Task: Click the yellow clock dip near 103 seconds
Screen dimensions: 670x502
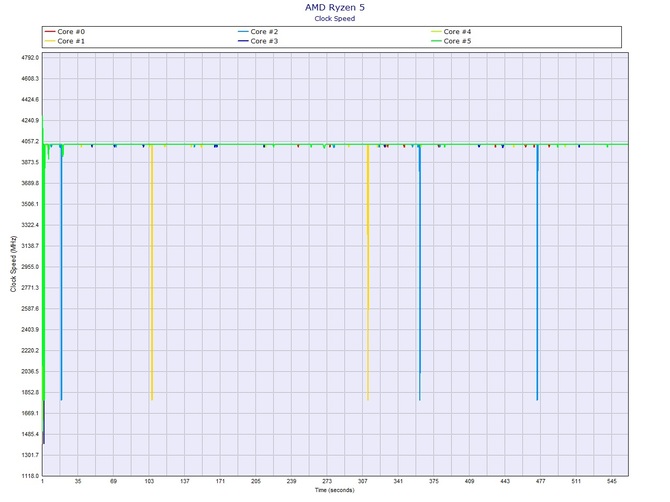Action: [x=151, y=273]
